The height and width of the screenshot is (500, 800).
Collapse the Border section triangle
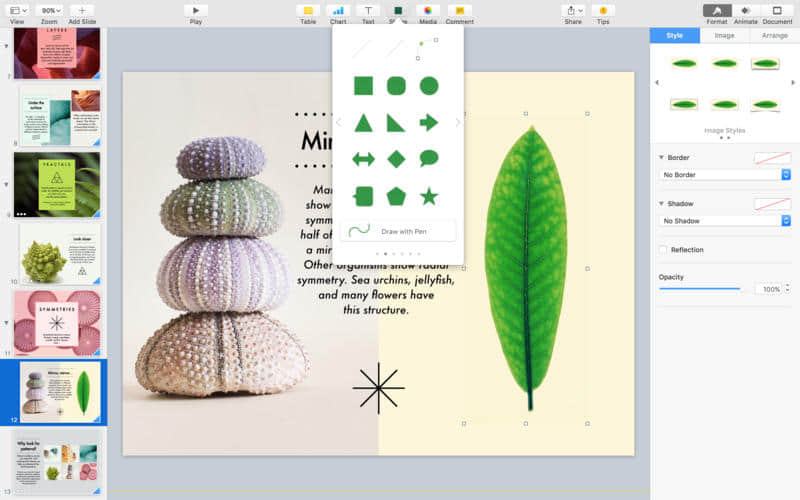661,158
